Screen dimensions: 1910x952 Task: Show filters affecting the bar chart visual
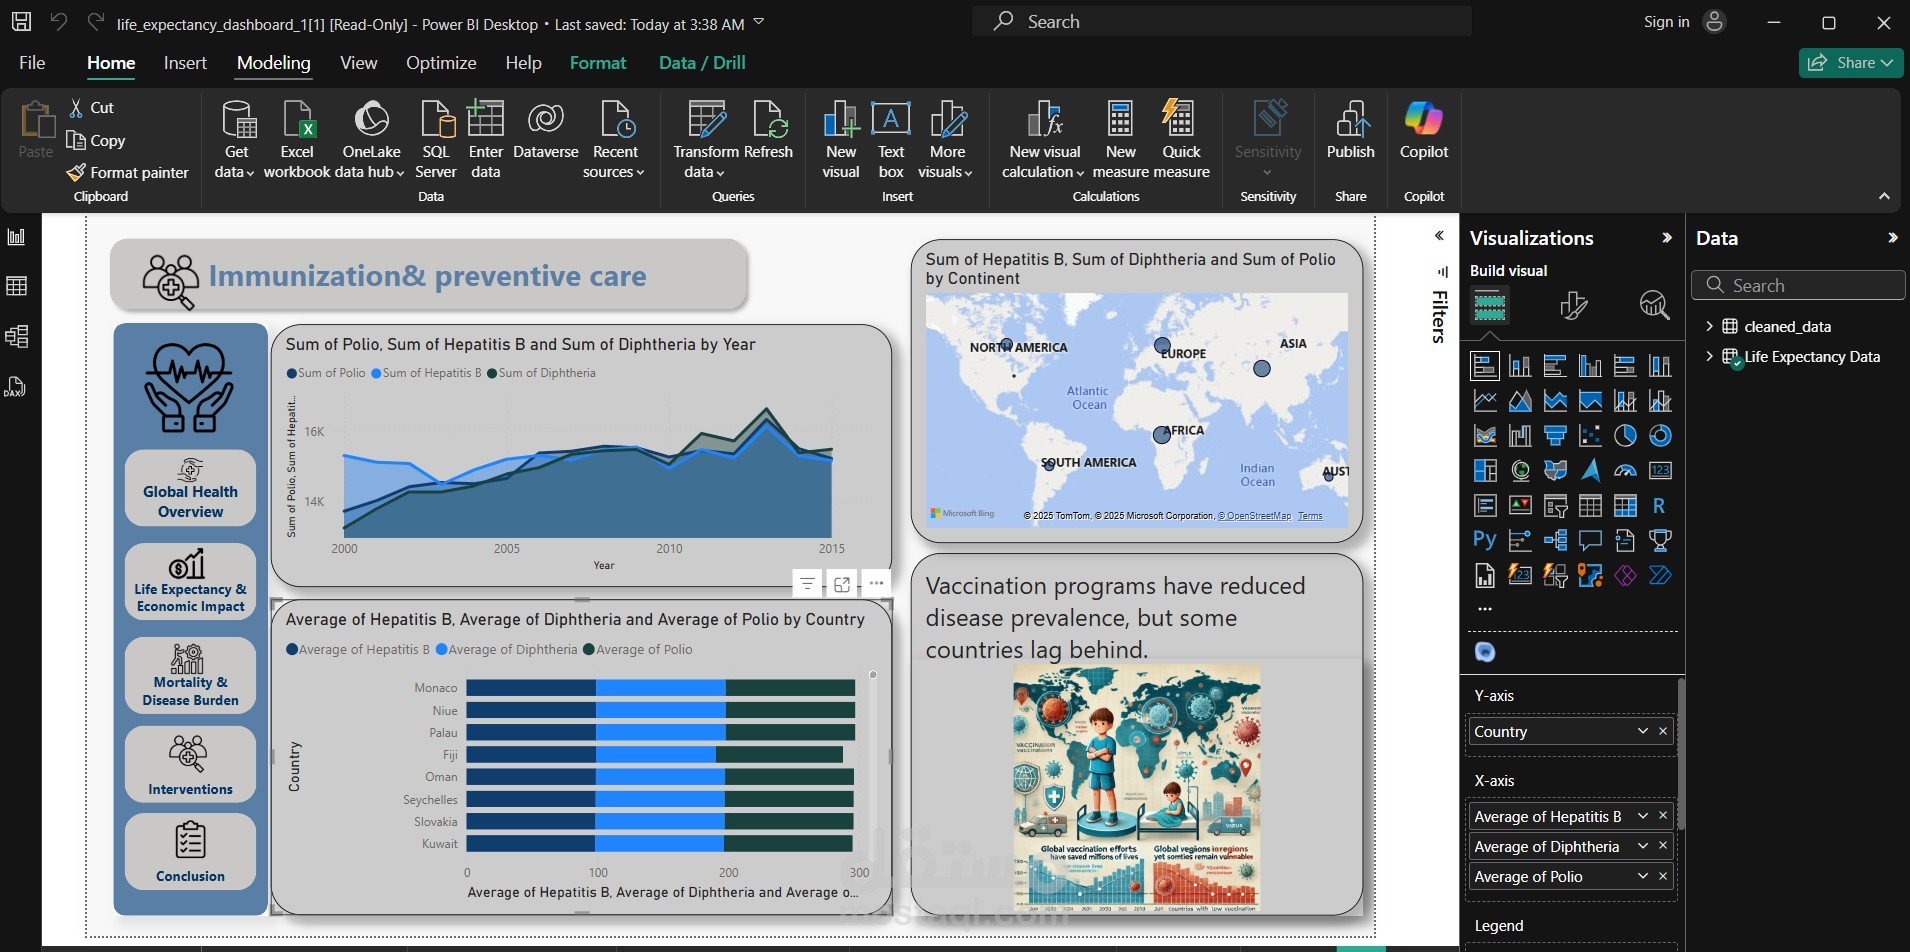tap(807, 583)
